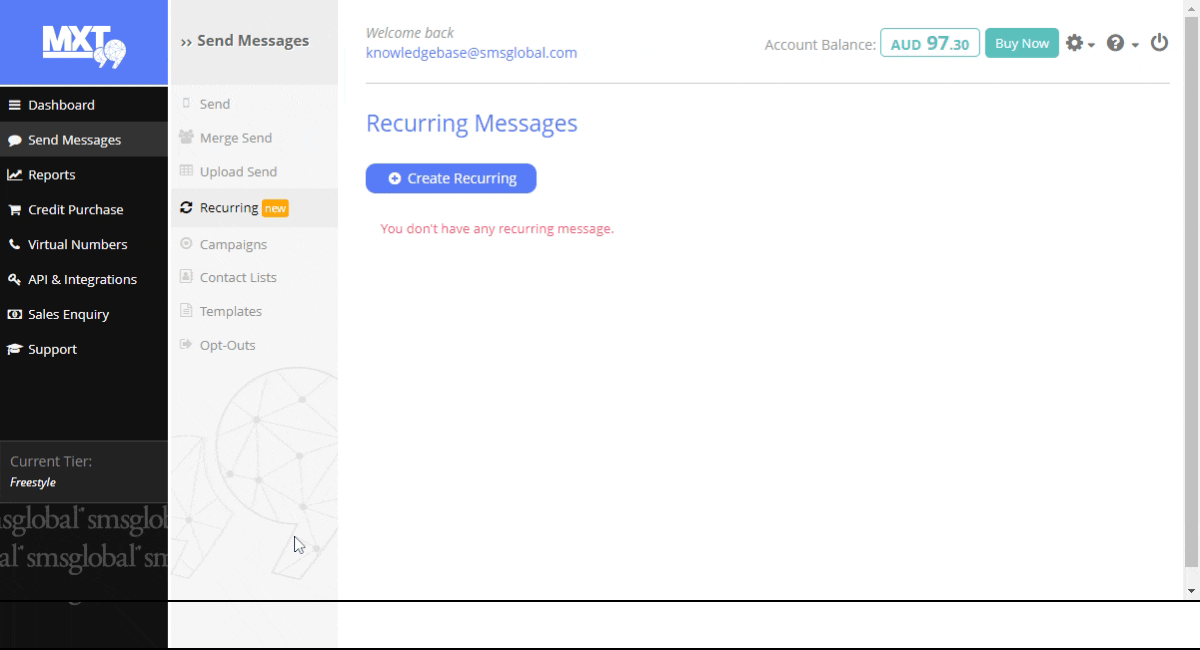Click the Buy Now button
Screen dimensions: 1200x650
[x=1021, y=43]
